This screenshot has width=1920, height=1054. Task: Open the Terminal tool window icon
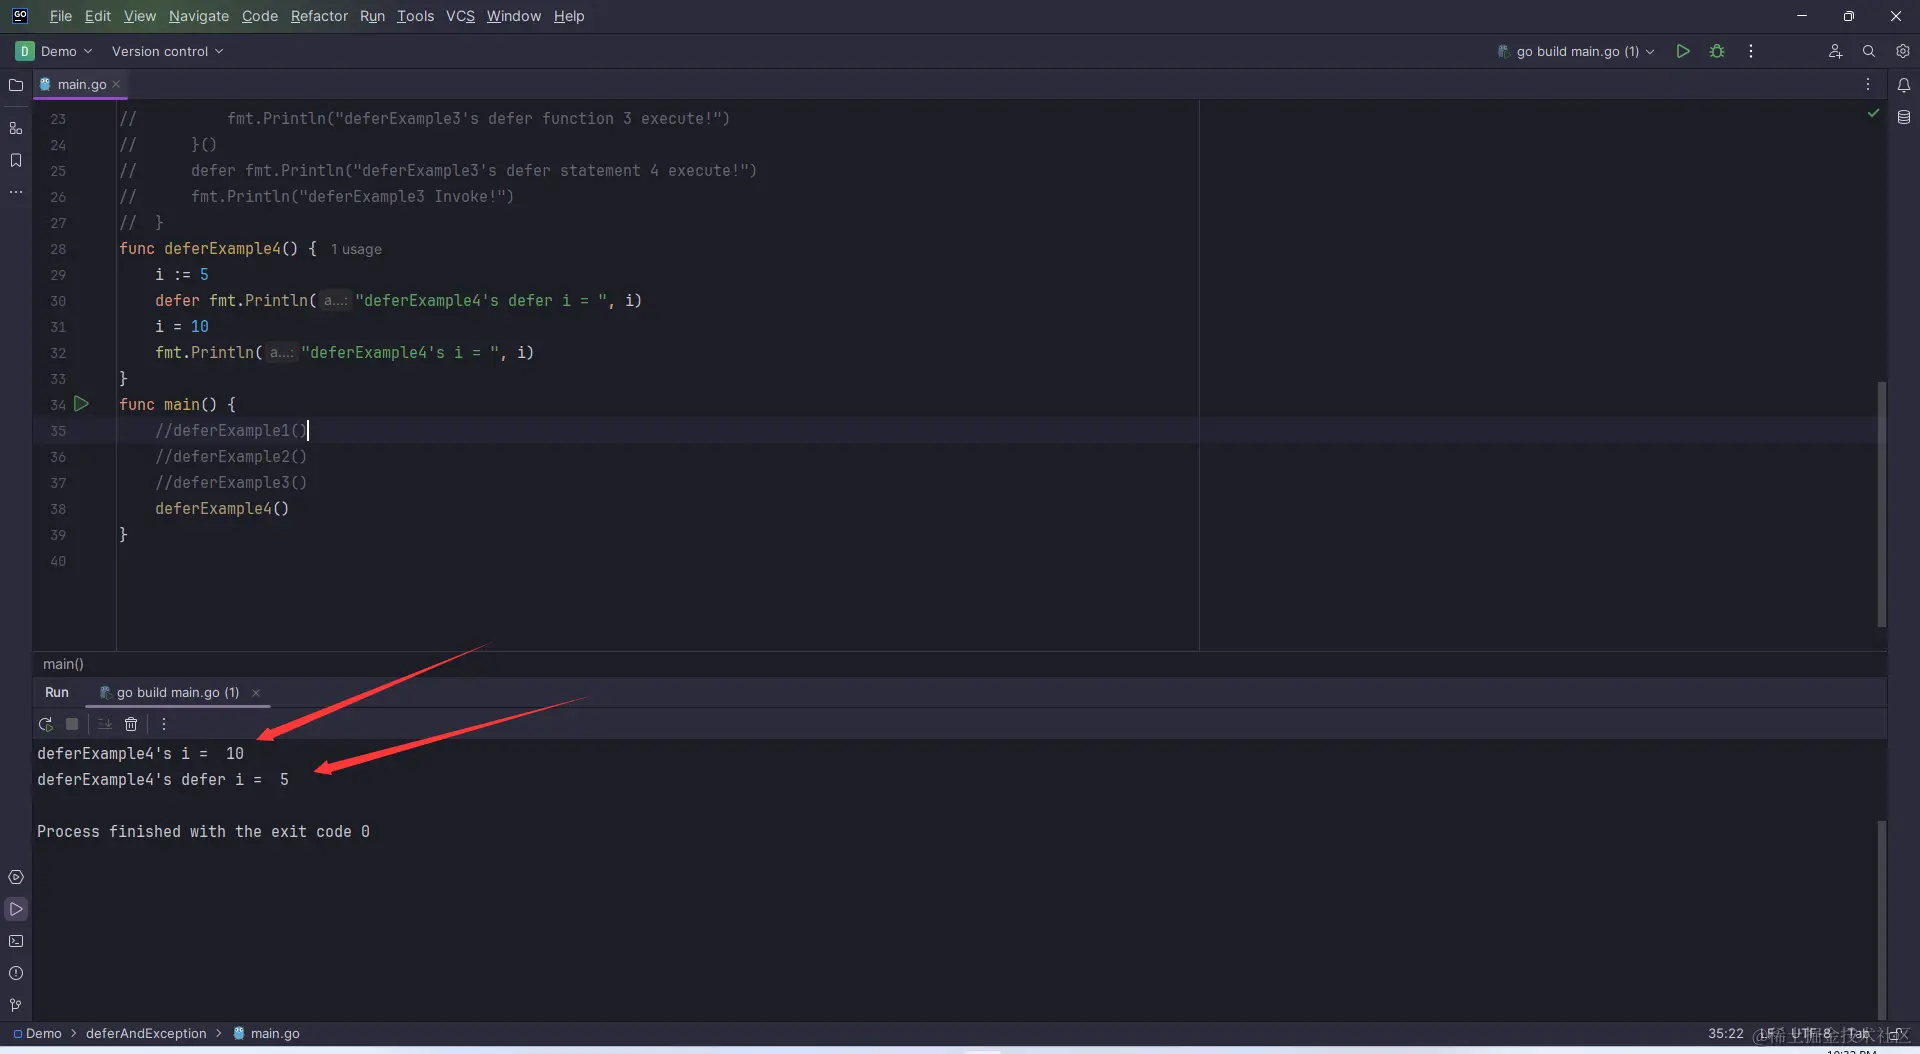(16, 941)
